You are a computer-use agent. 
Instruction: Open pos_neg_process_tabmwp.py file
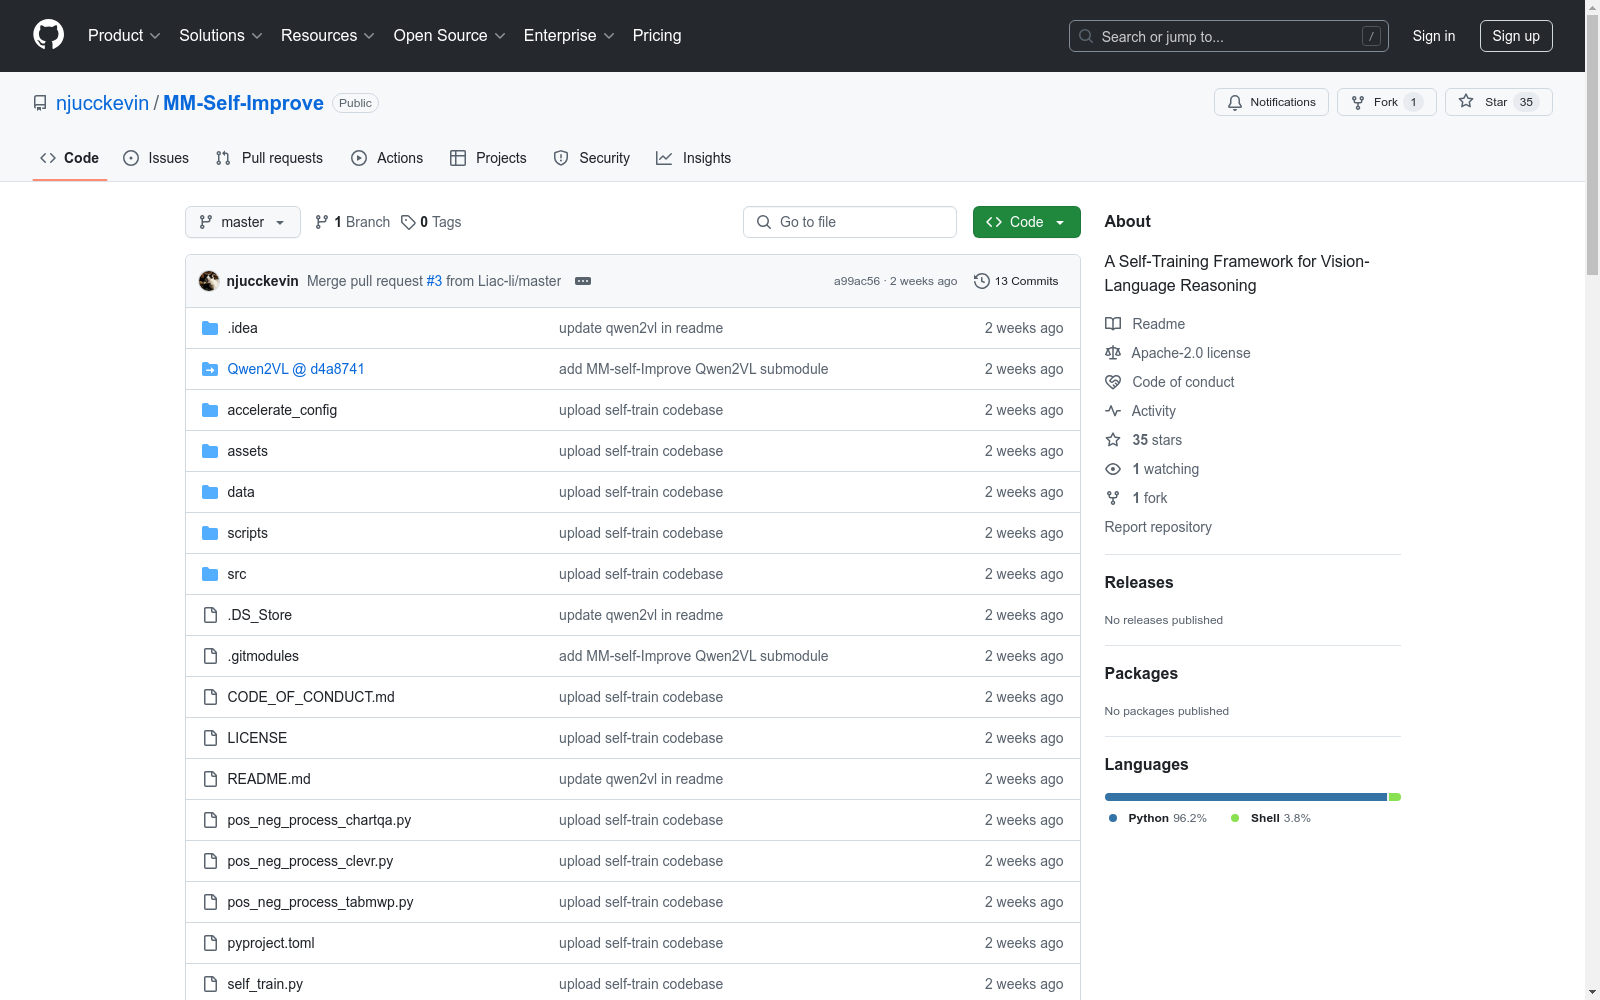tap(320, 902)
